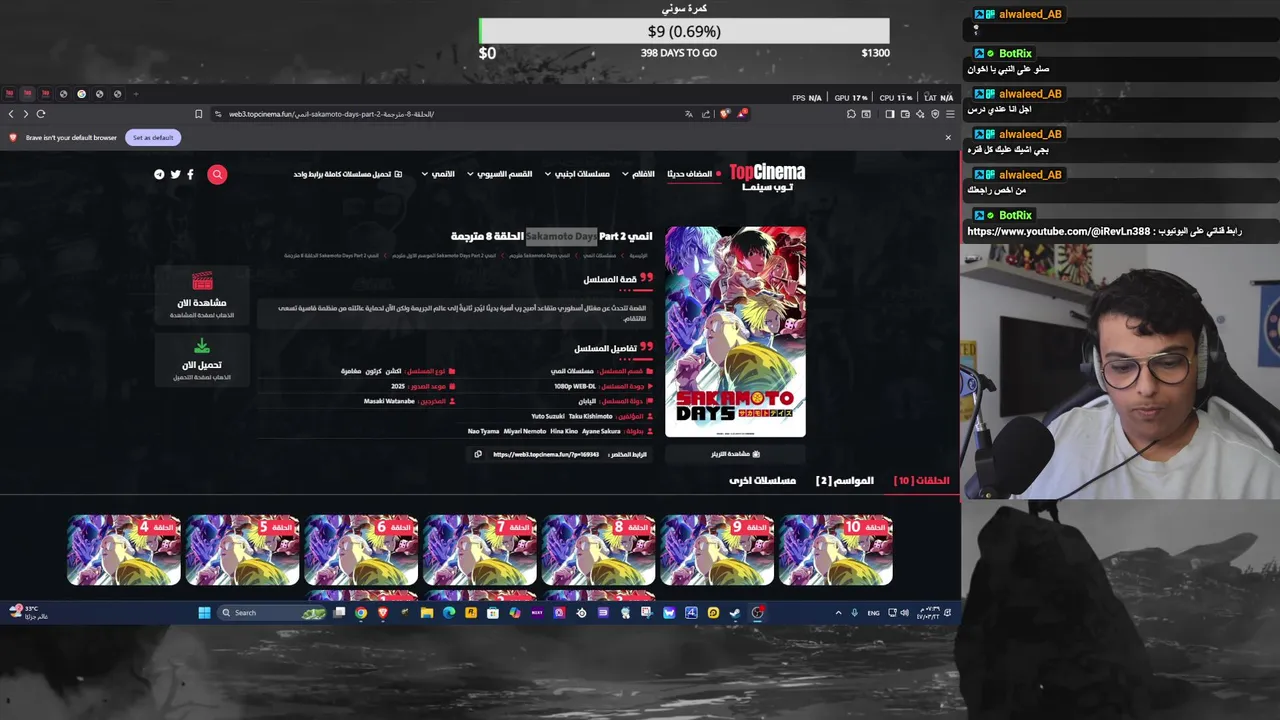This screenshot has height=720, width=1280.
Task: Click مشاهدة الان watch button text
Action: 202,303
